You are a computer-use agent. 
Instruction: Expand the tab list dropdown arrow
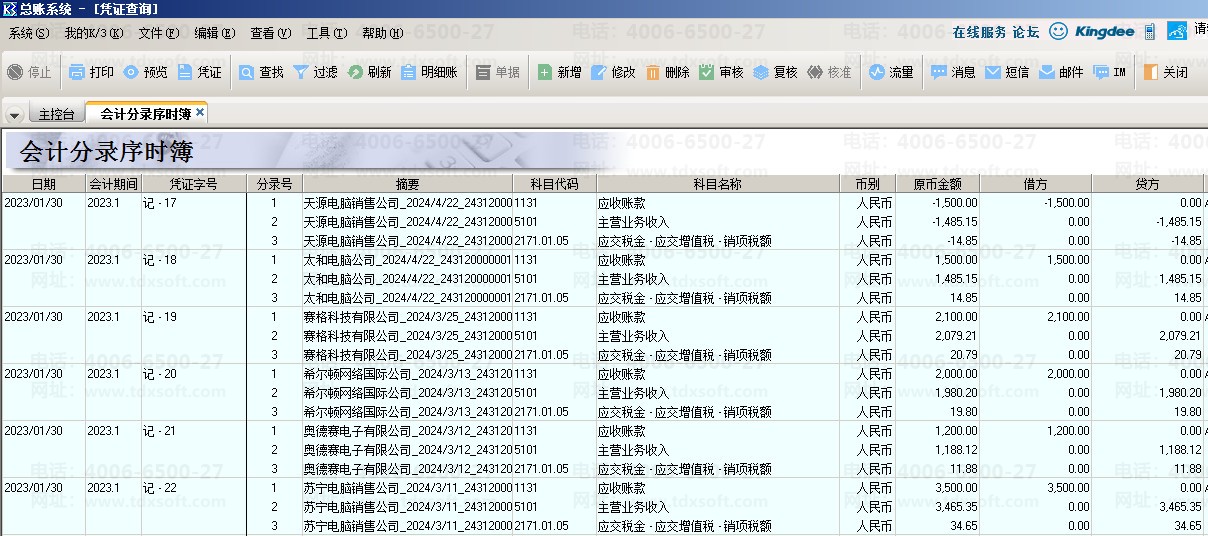pos(15,114)
